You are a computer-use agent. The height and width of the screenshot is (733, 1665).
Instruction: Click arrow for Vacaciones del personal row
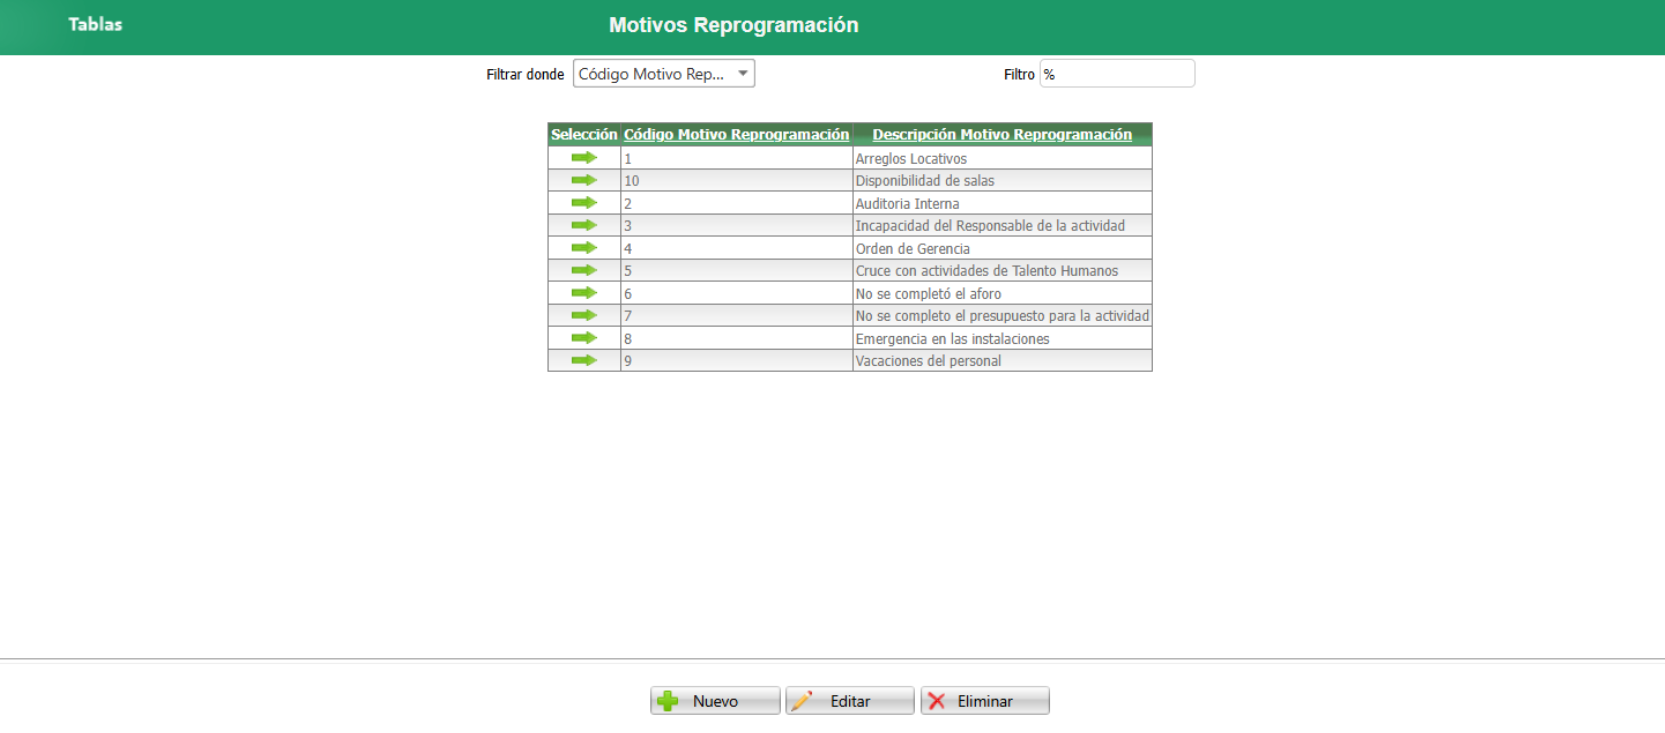coord(584,360)
